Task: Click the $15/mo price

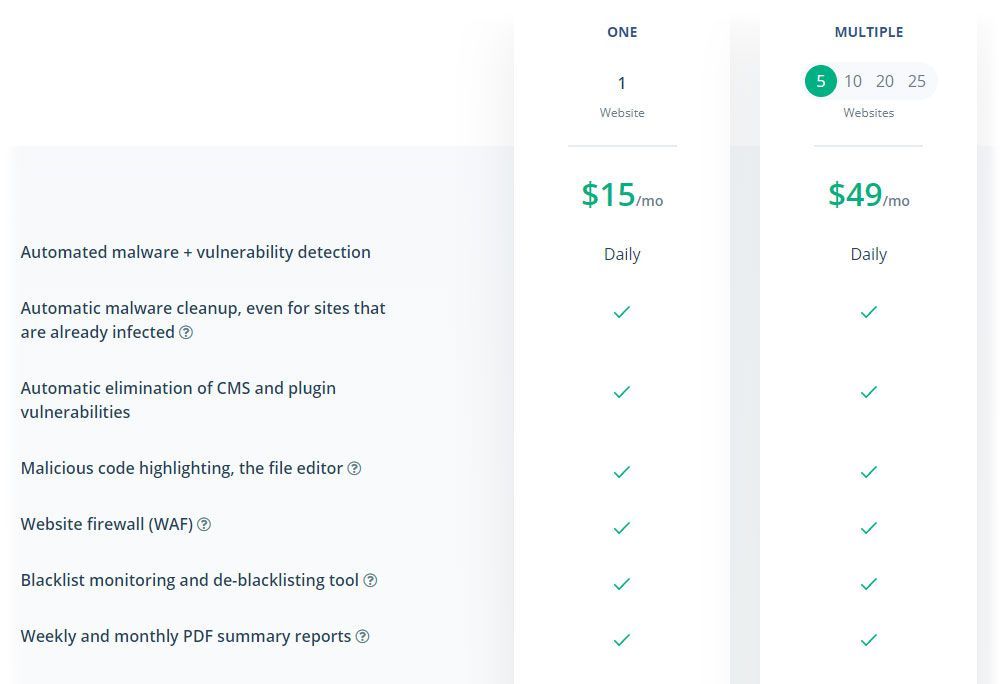Action: tap(622, 195)
